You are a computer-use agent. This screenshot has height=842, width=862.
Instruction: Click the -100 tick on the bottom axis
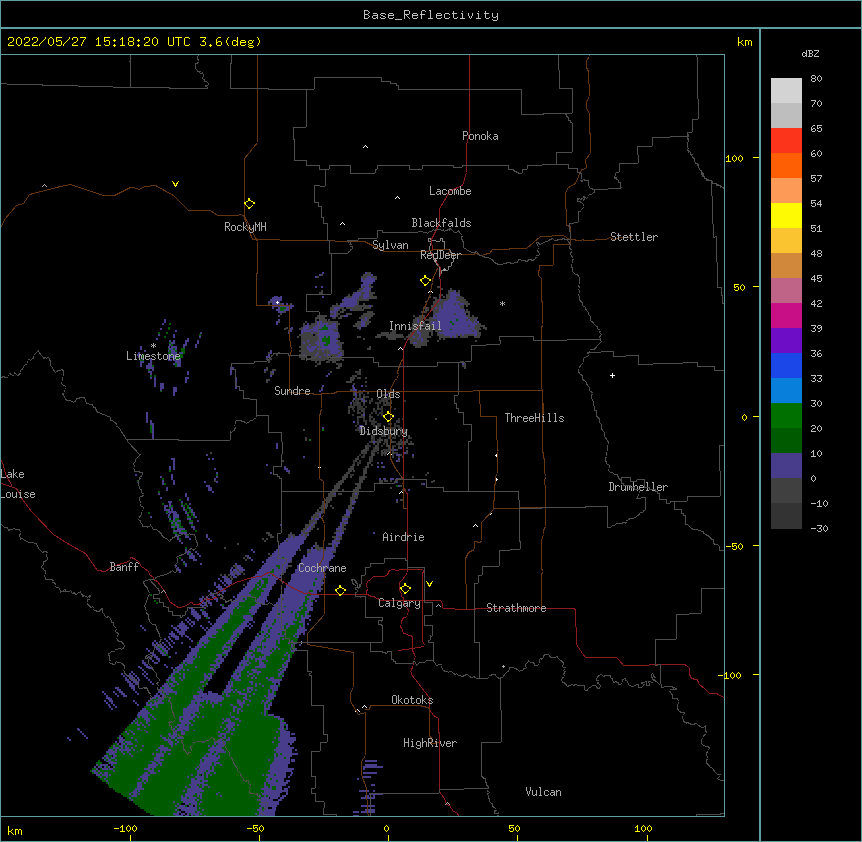[x=125, y=828]
